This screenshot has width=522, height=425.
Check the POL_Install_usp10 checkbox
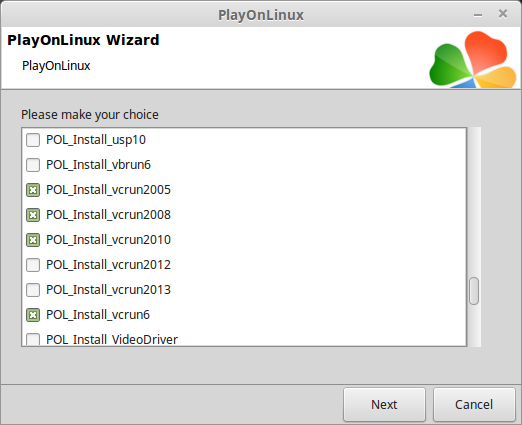[33, 140]
